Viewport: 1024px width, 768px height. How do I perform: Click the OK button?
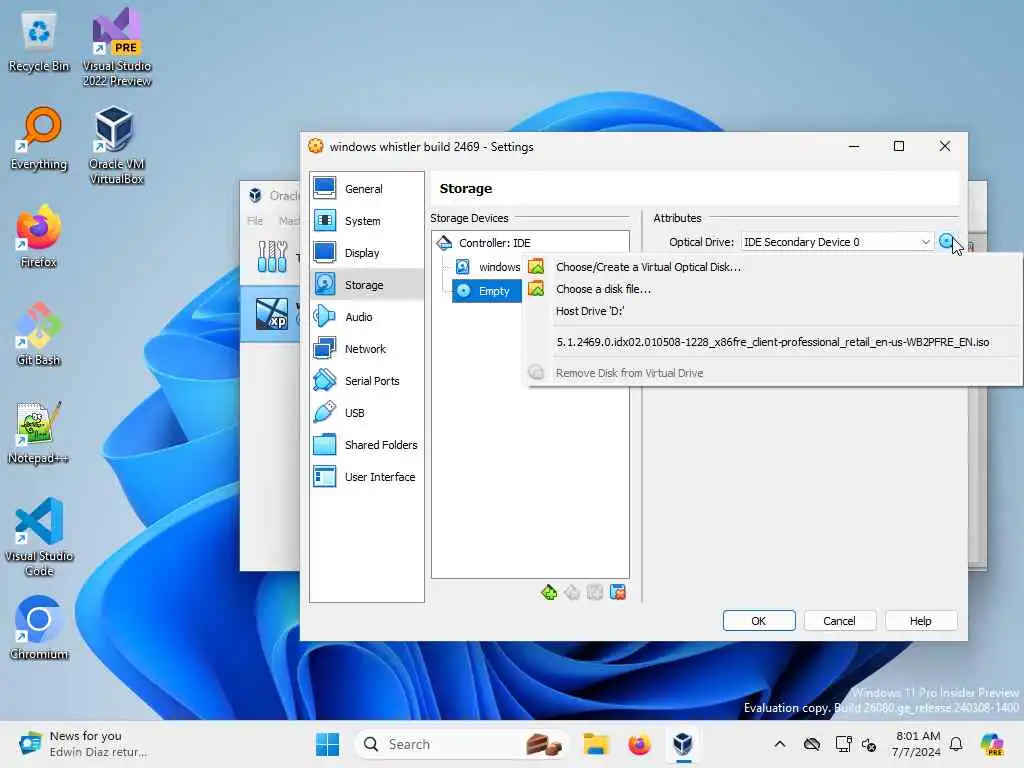[759, 620]
